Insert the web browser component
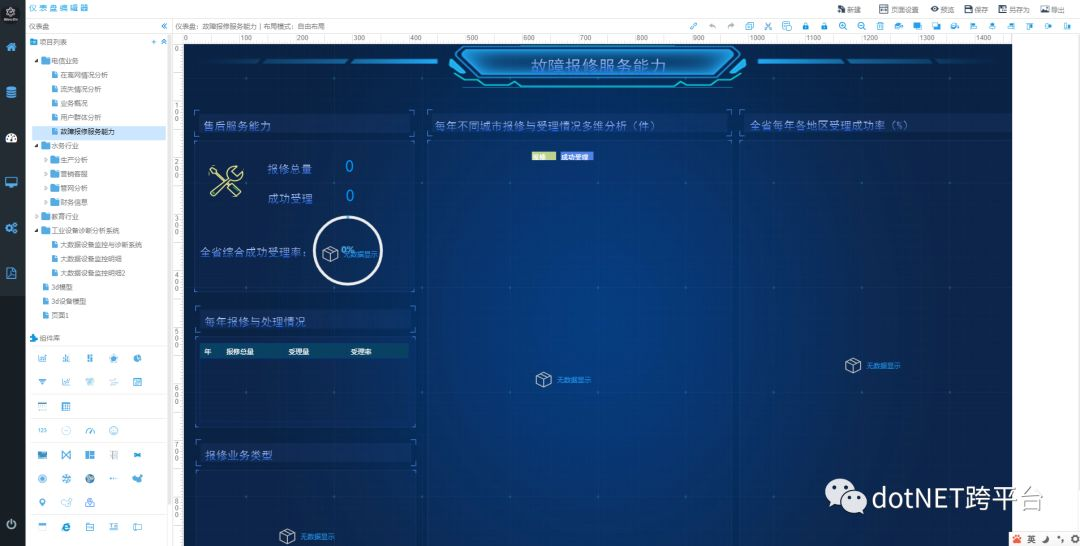 [66, 527]
